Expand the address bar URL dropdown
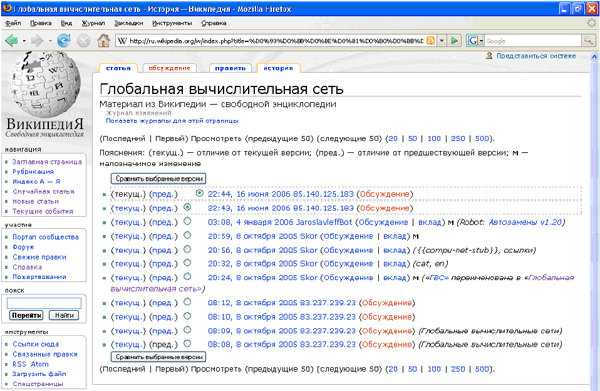This screenshot has height=391, width=600. [442, 41]
